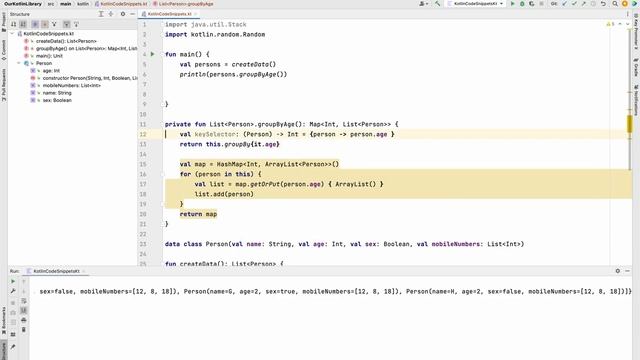This screenshot has width=640, height=360.
Task: Click the wrench icon in Run panel
Action: pos(13,291)
